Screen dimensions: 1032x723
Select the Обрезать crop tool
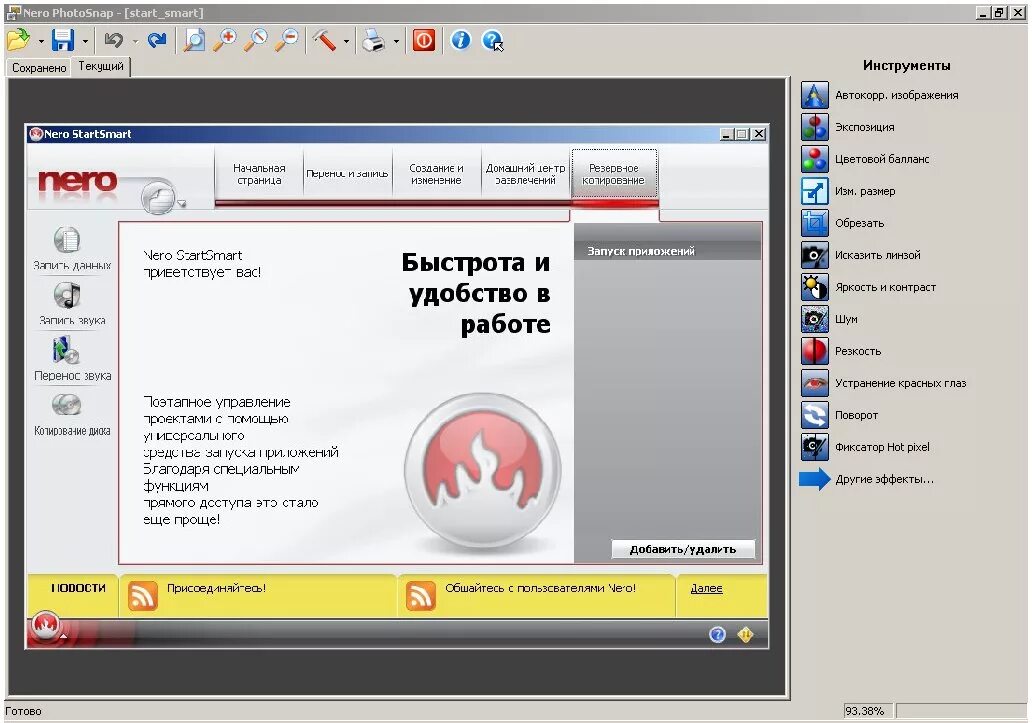point(842,223)
